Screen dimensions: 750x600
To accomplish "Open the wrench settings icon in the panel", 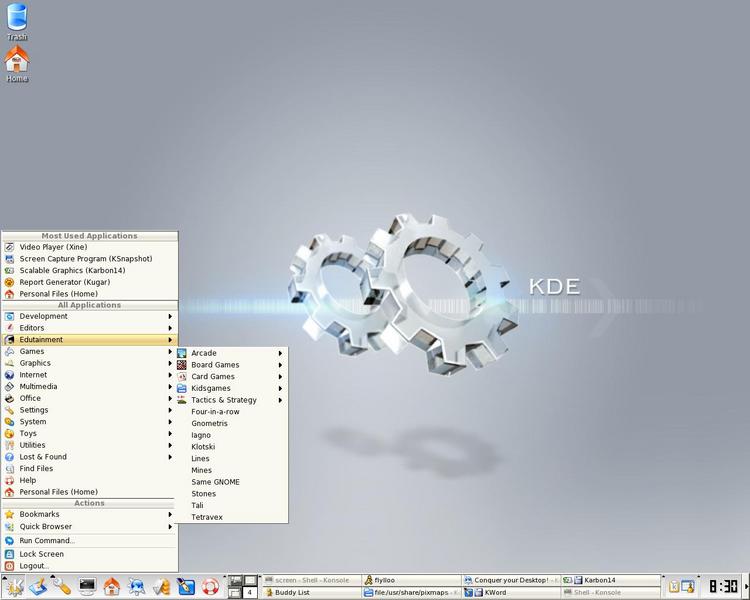I will tap(62, 587).
